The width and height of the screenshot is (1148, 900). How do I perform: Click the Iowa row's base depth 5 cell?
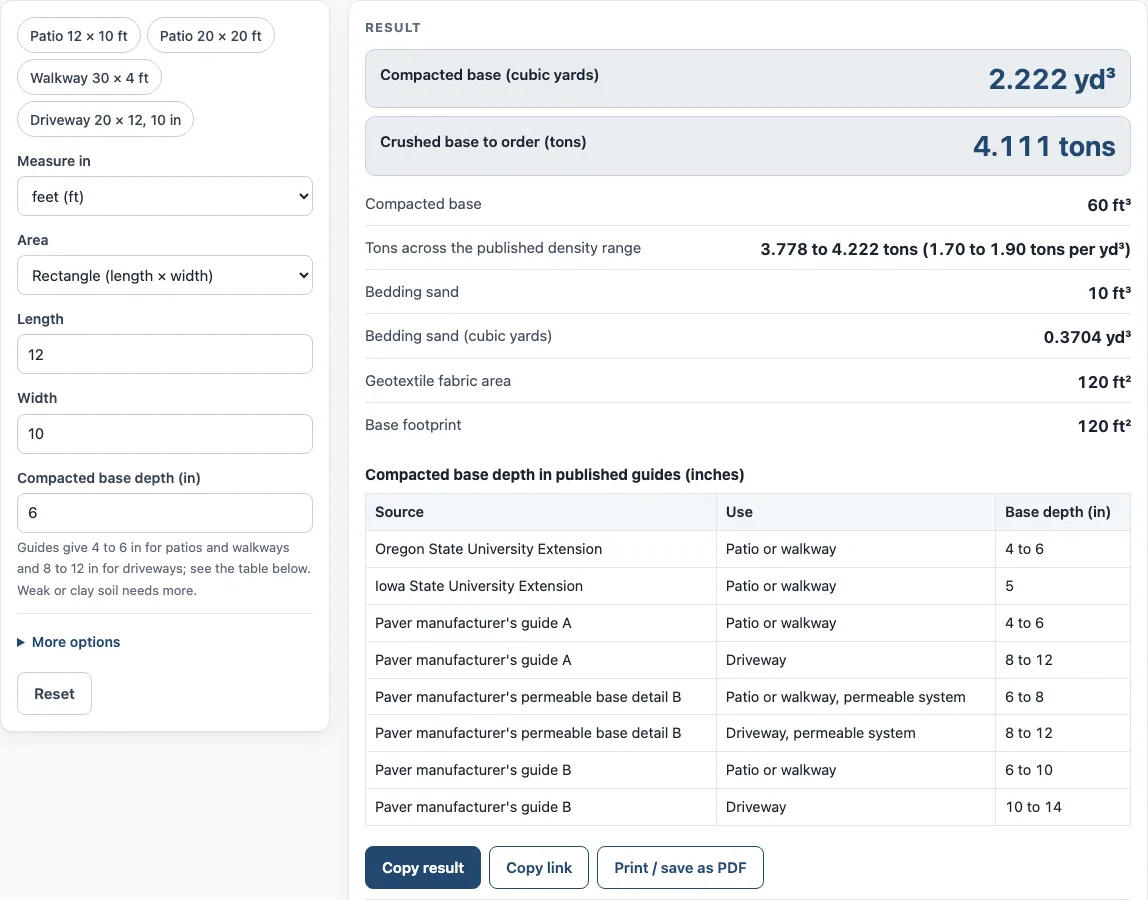1062,586
